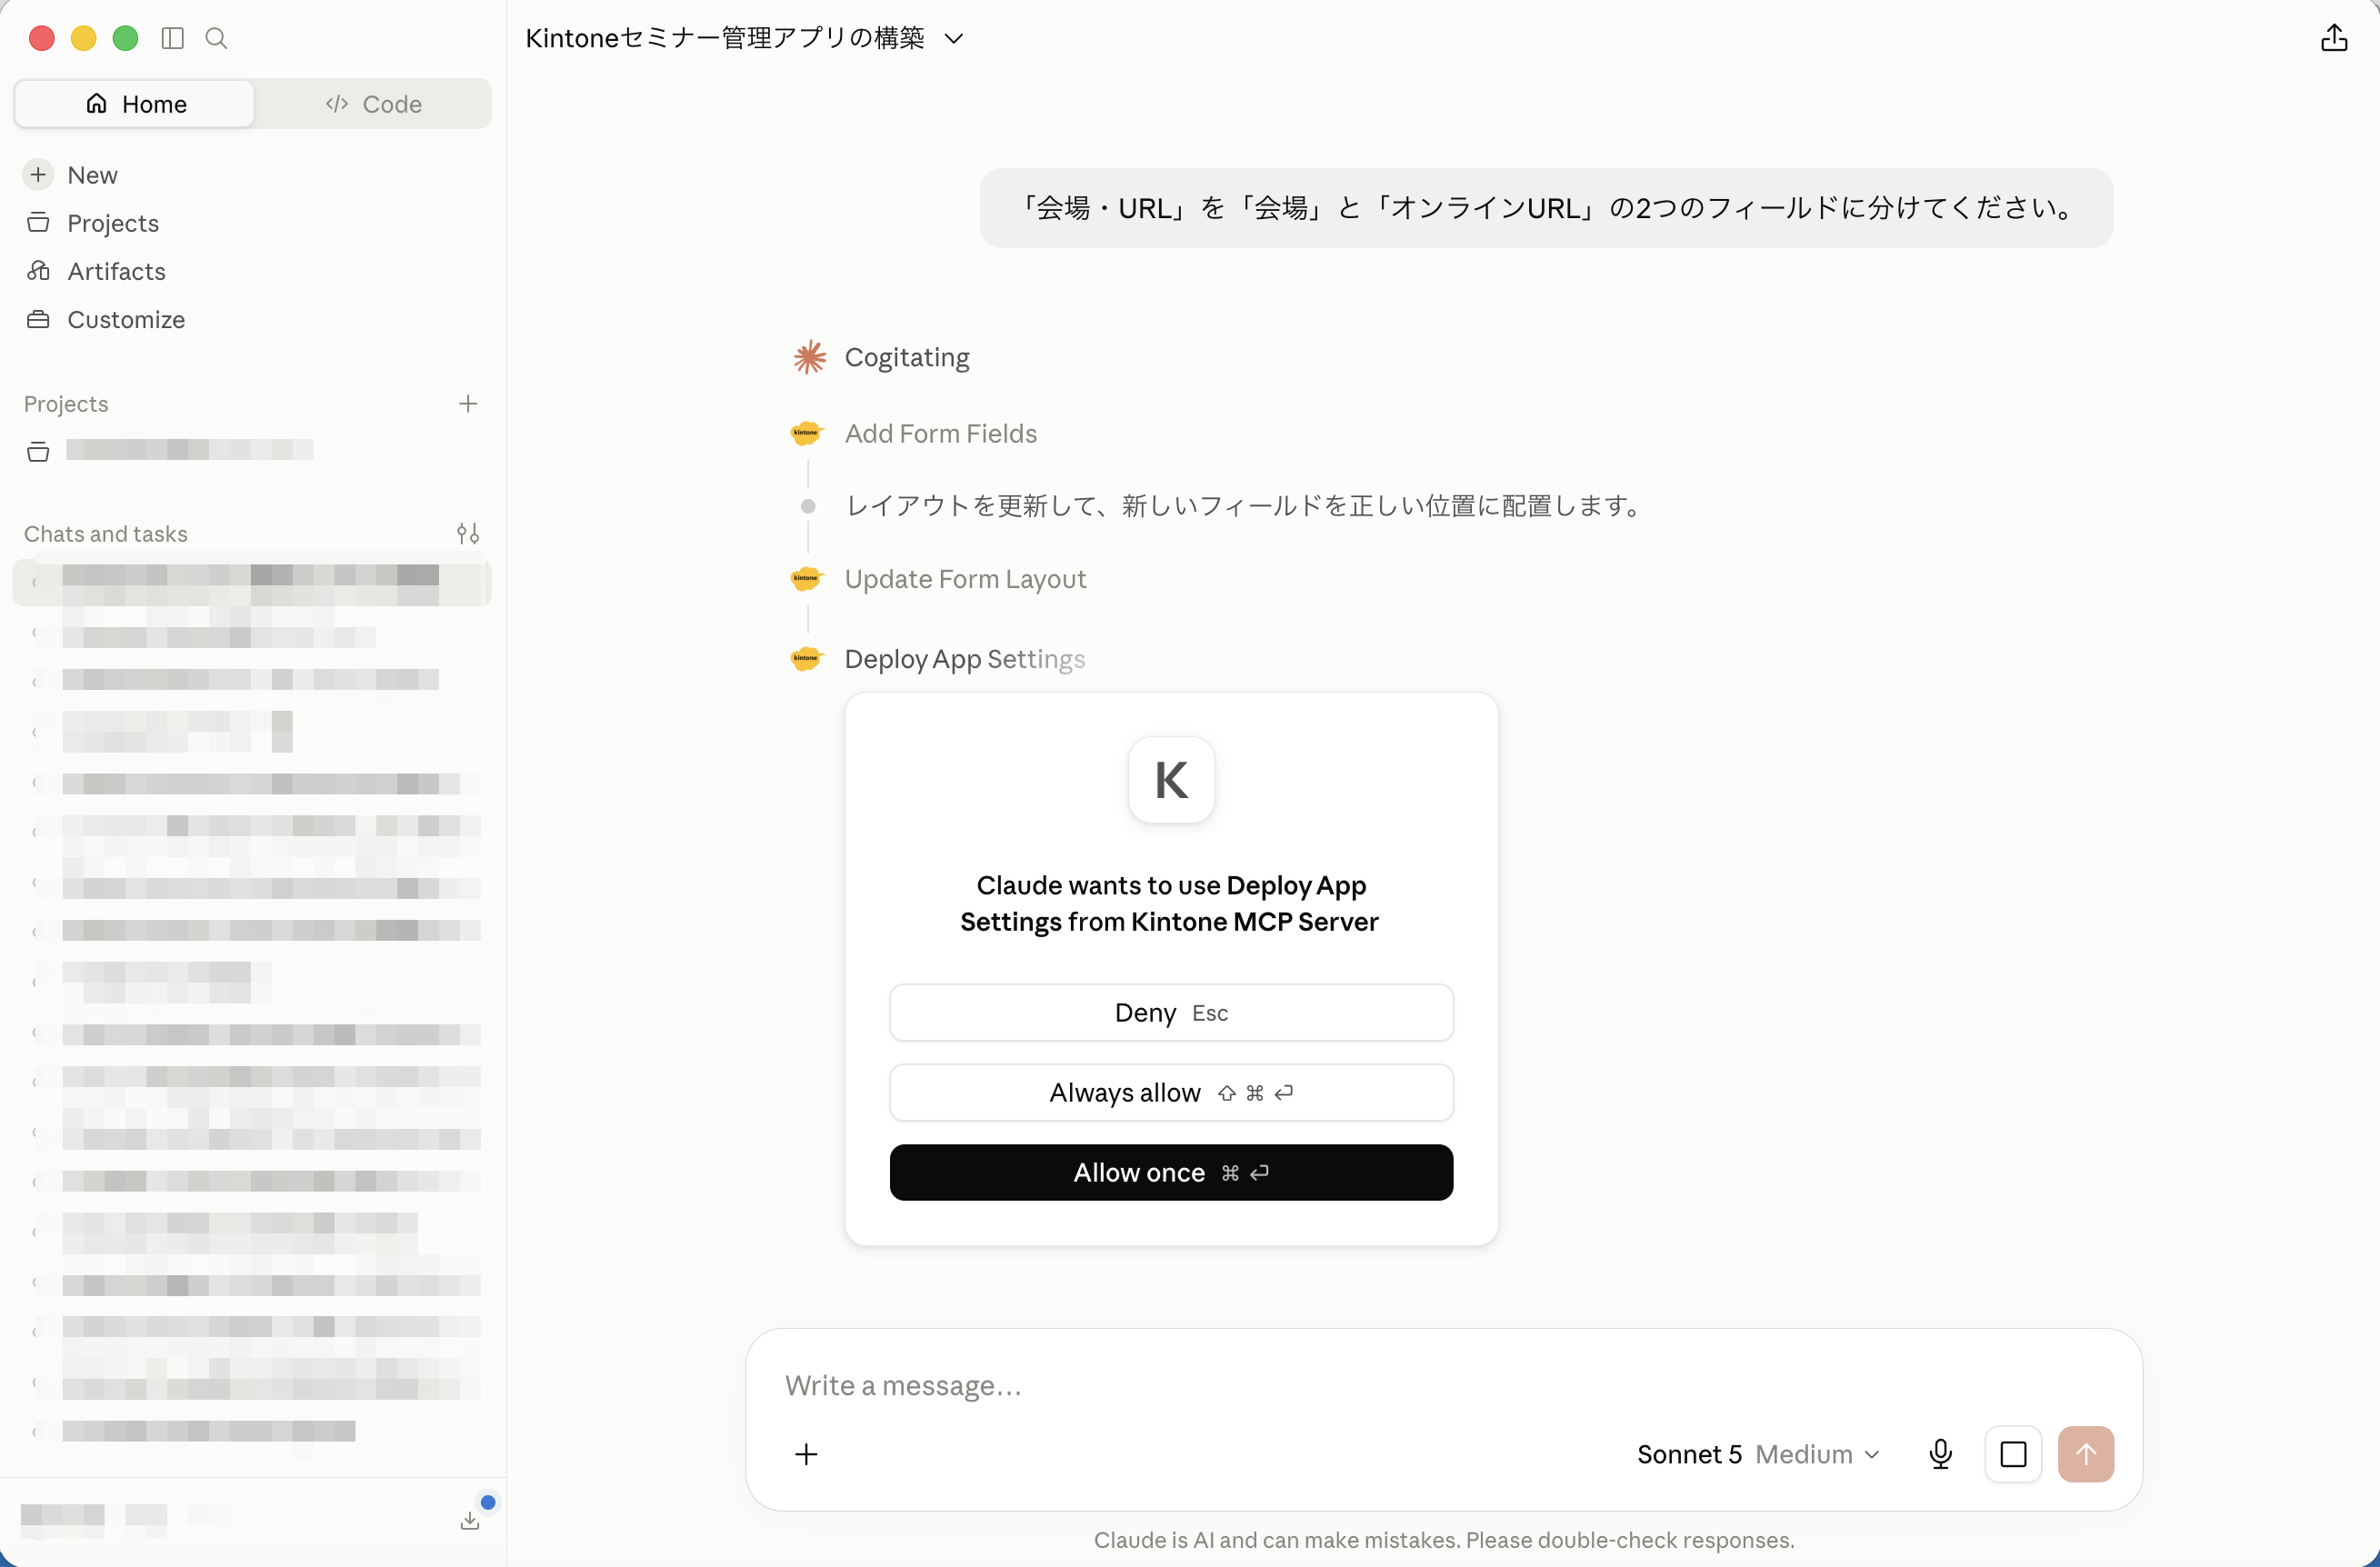Click the Chats and tasks heading

point(106,533)
